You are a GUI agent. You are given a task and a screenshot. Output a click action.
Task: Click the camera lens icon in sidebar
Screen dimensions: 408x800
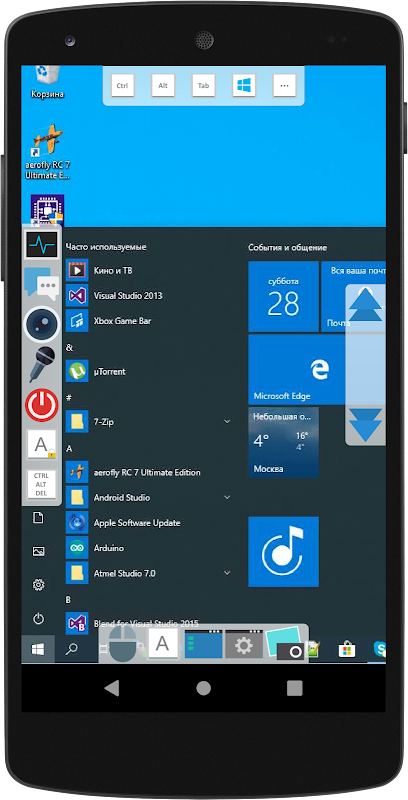pos(41,323)
